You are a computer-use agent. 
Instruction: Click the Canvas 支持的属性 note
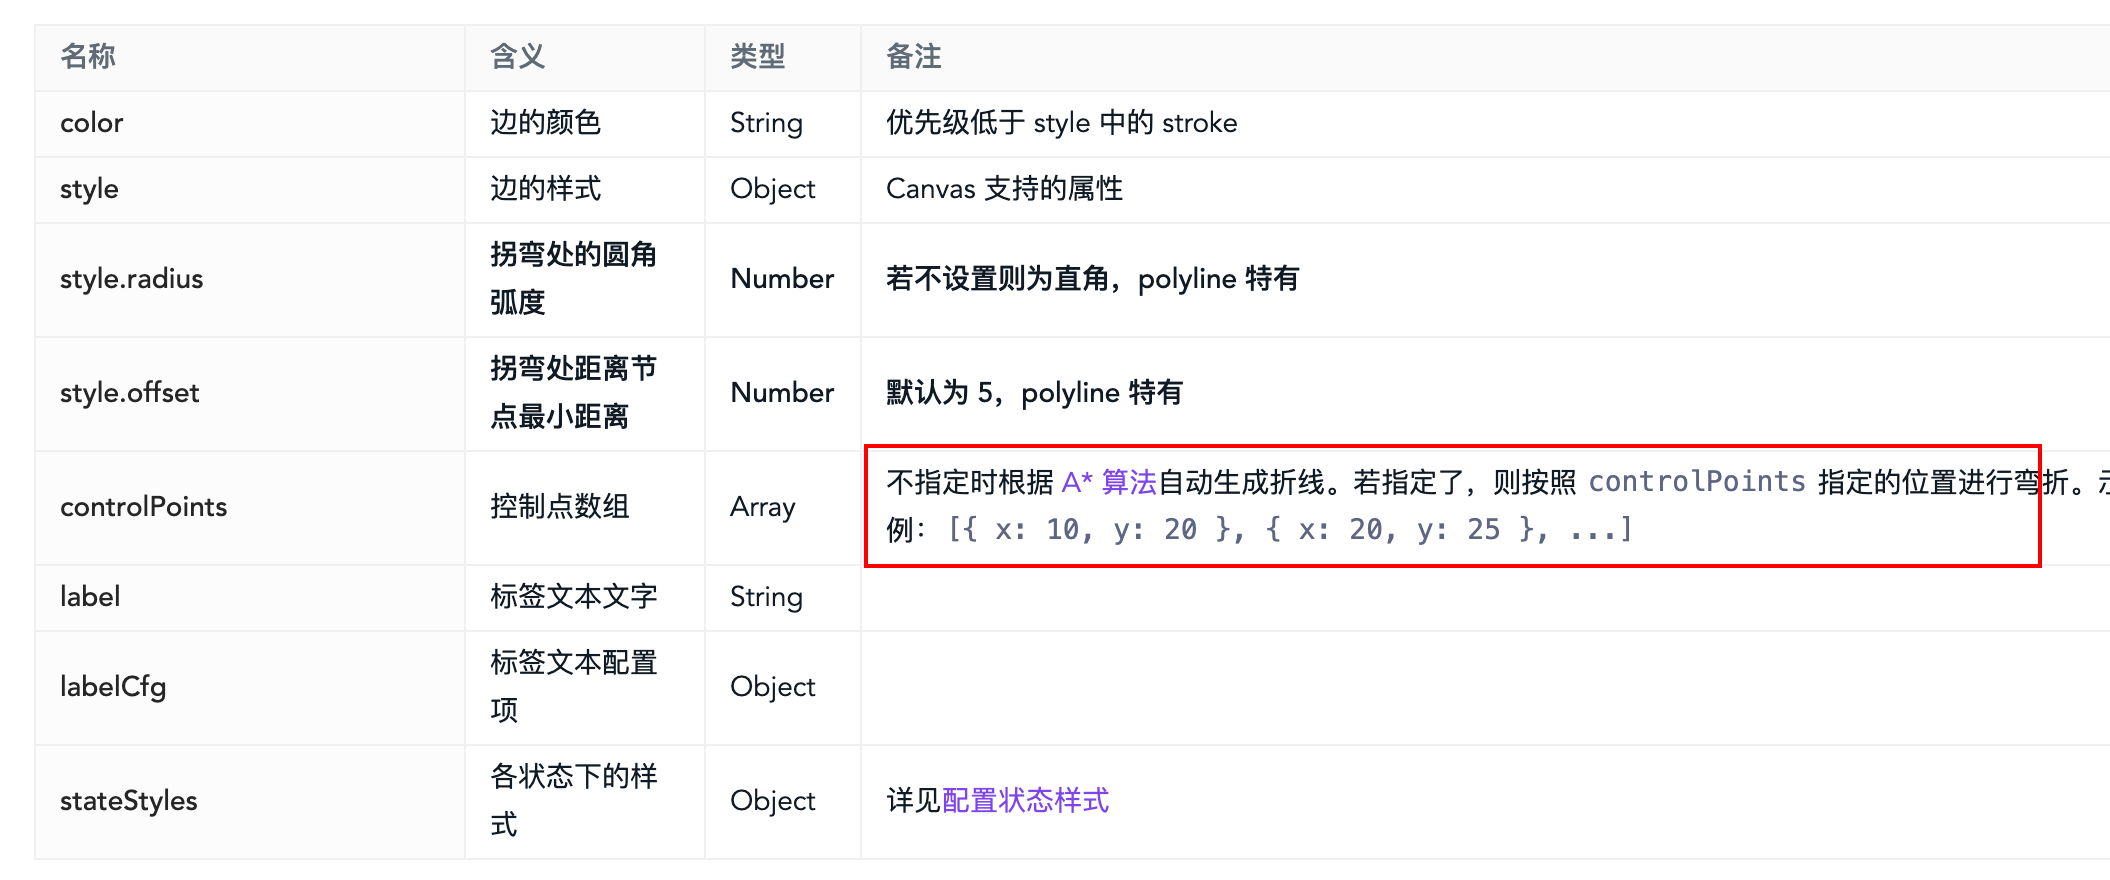pyautogui.click(x=1005, y=189)
